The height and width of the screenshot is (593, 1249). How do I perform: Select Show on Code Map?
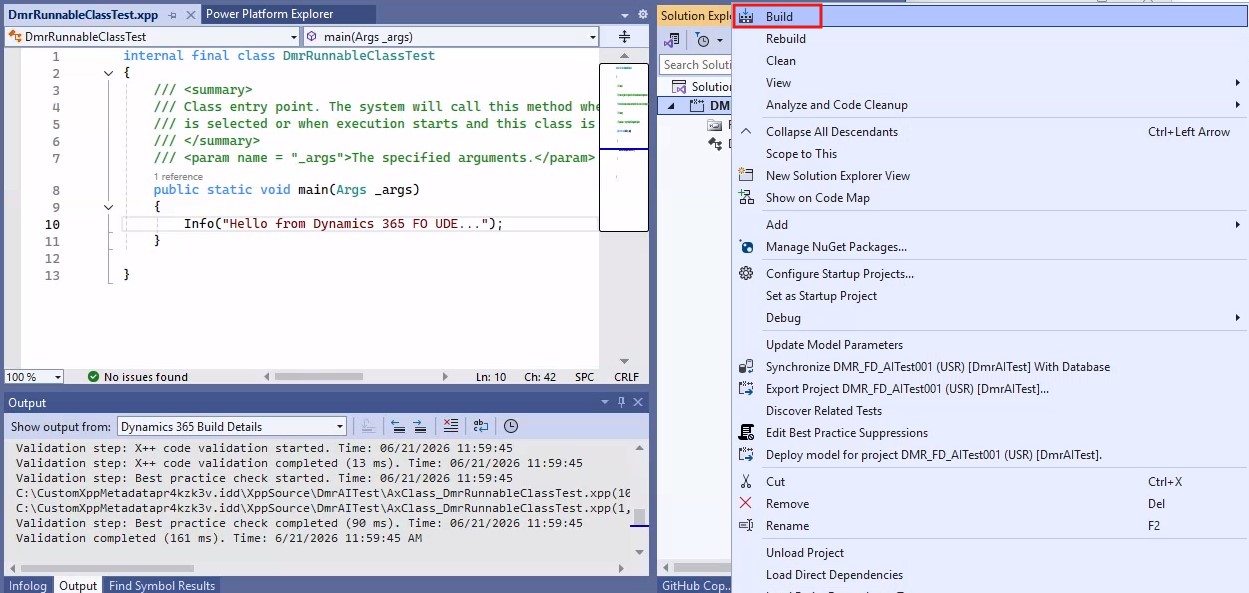pyautogui.click(x=990, y=197)
